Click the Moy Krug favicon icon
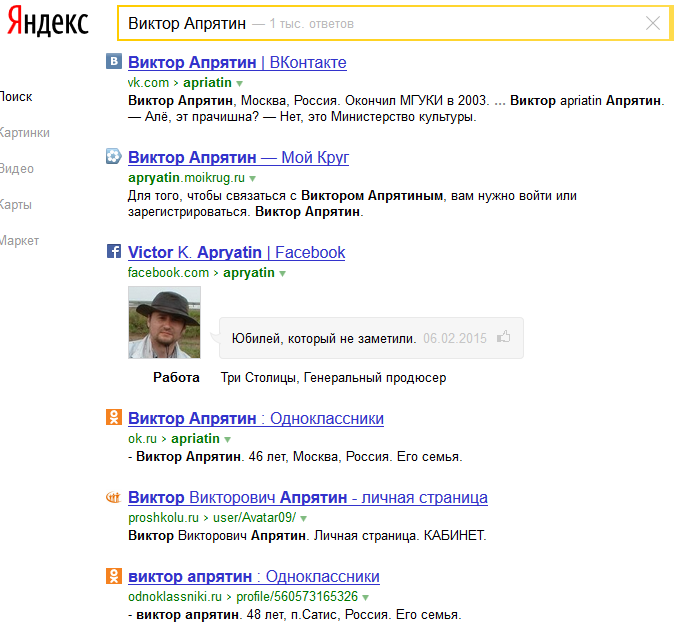674x623 pixels. pos(114,157)
